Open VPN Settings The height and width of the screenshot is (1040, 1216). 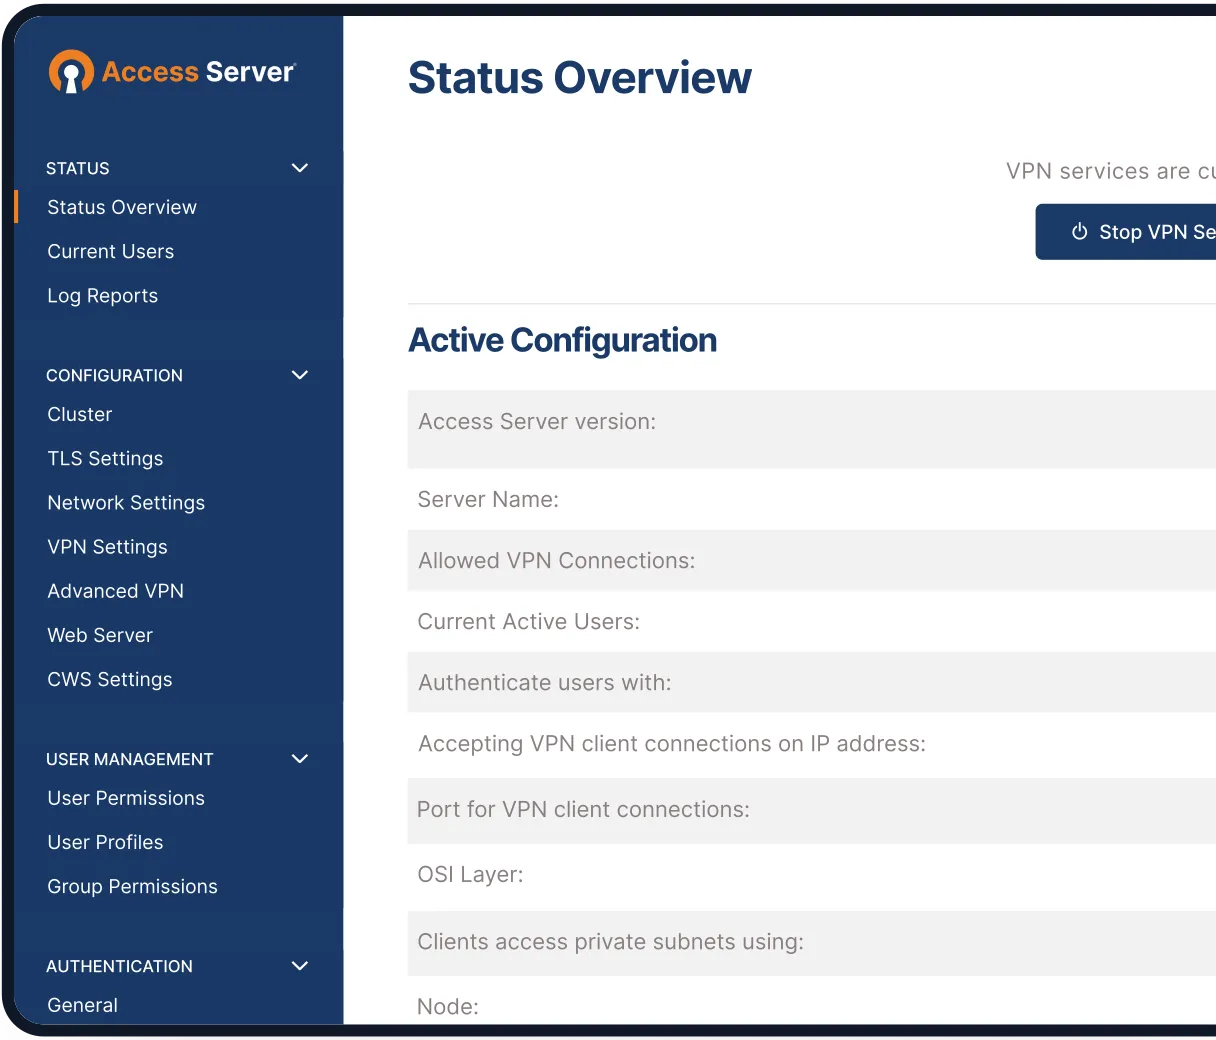click(x=107, y=547)
